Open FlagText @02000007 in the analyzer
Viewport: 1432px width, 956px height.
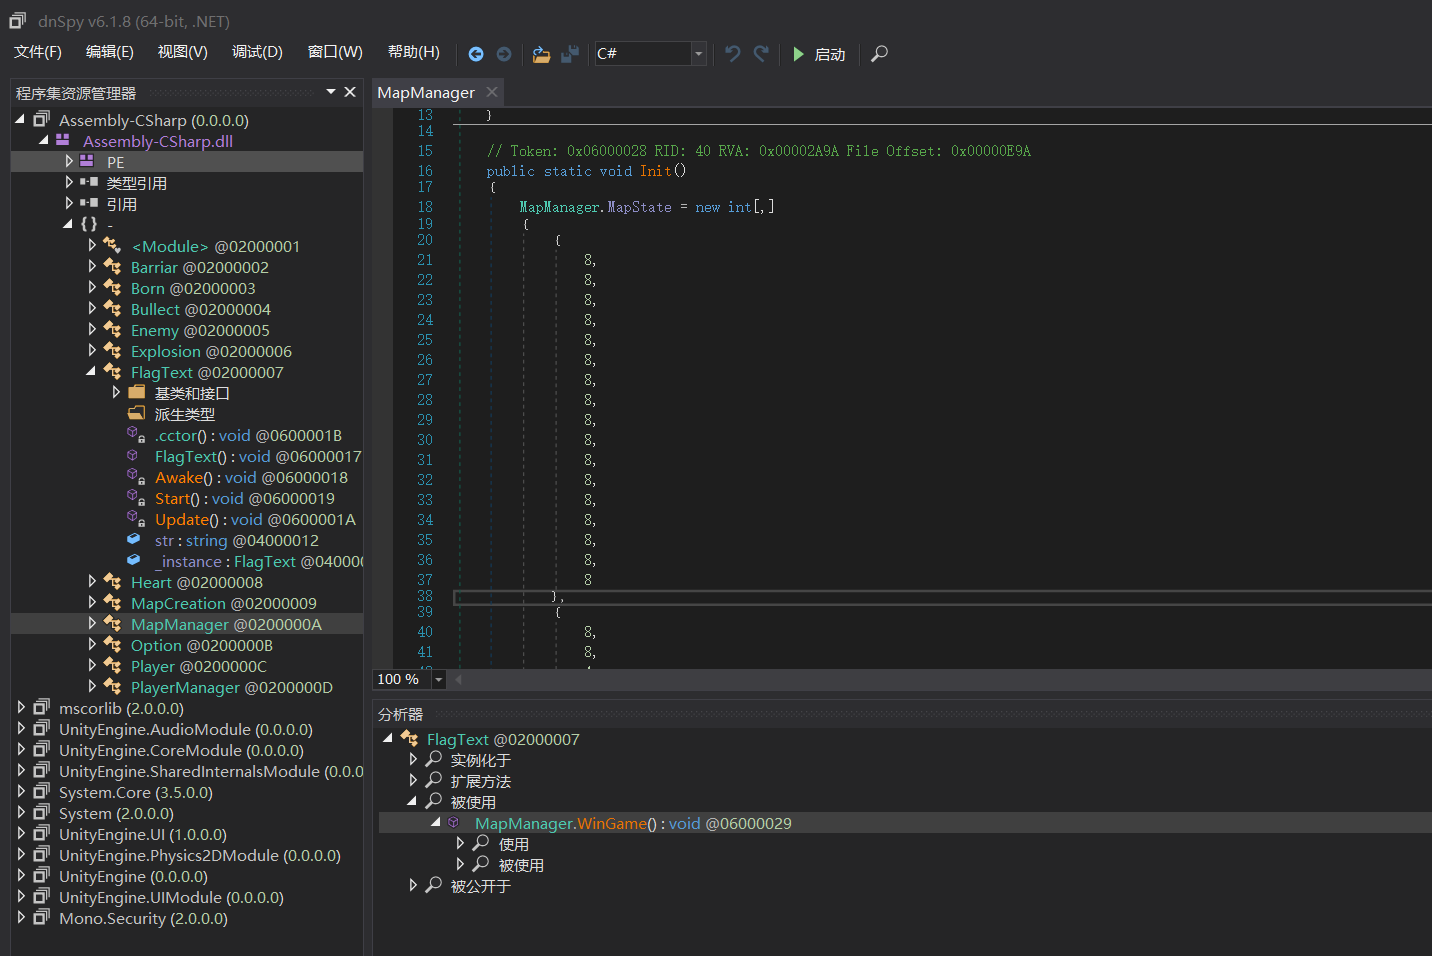(x=503, y=739)
